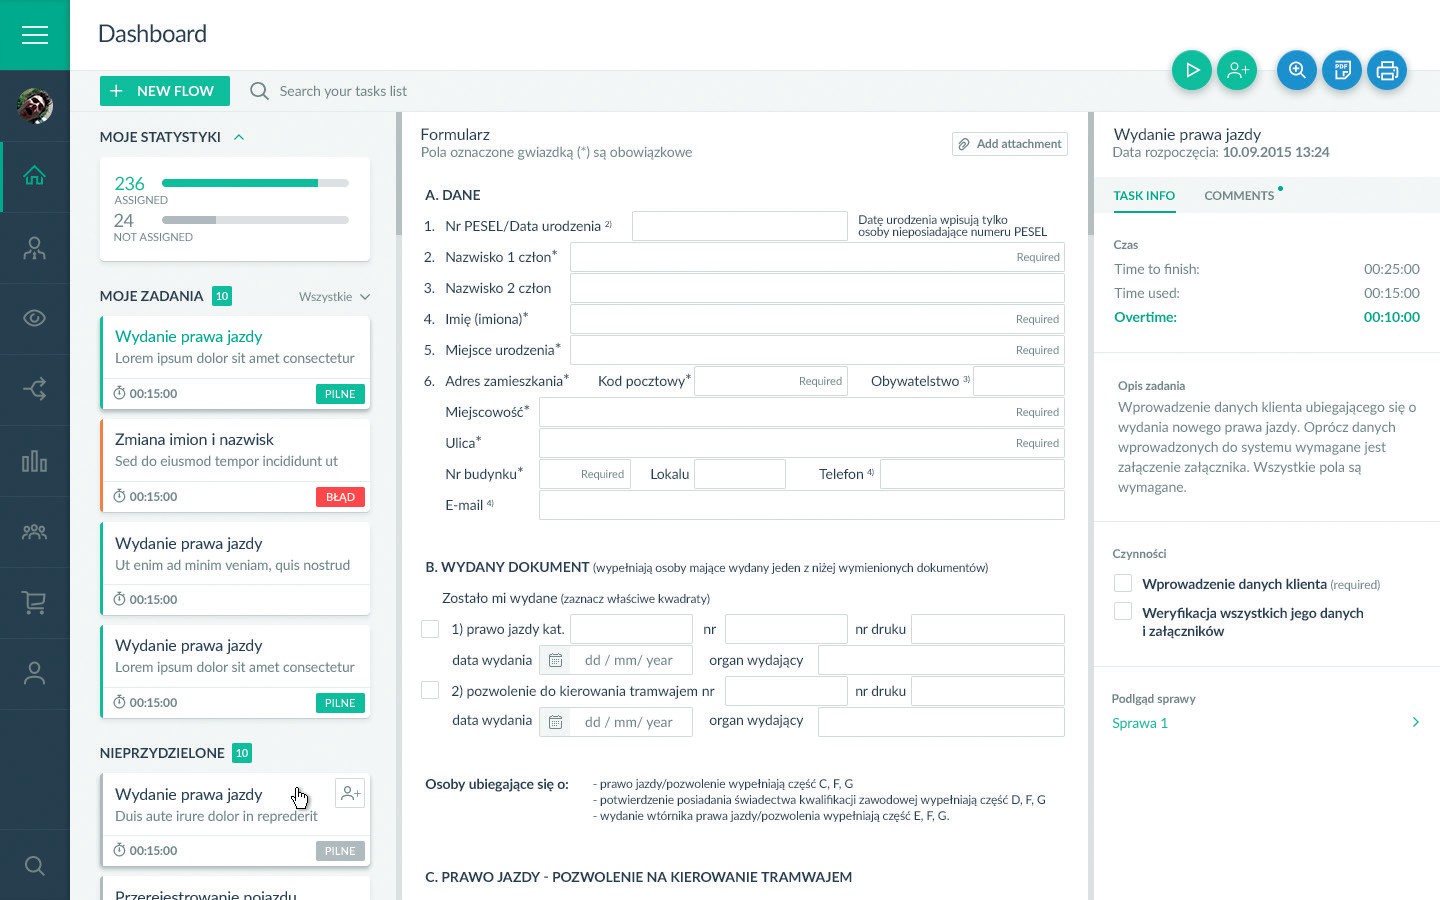Export form as PDF
This screenshot has height=900, width=1440.
click(x=1342, y=70)
